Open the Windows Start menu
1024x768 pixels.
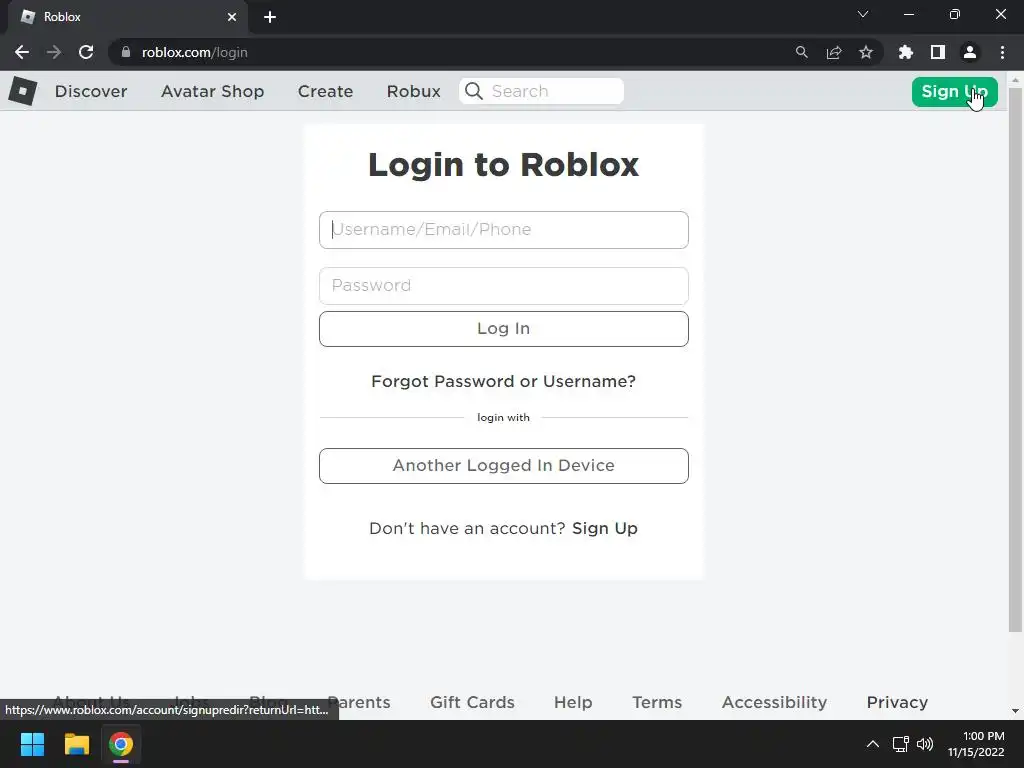(x=33, y=744)
